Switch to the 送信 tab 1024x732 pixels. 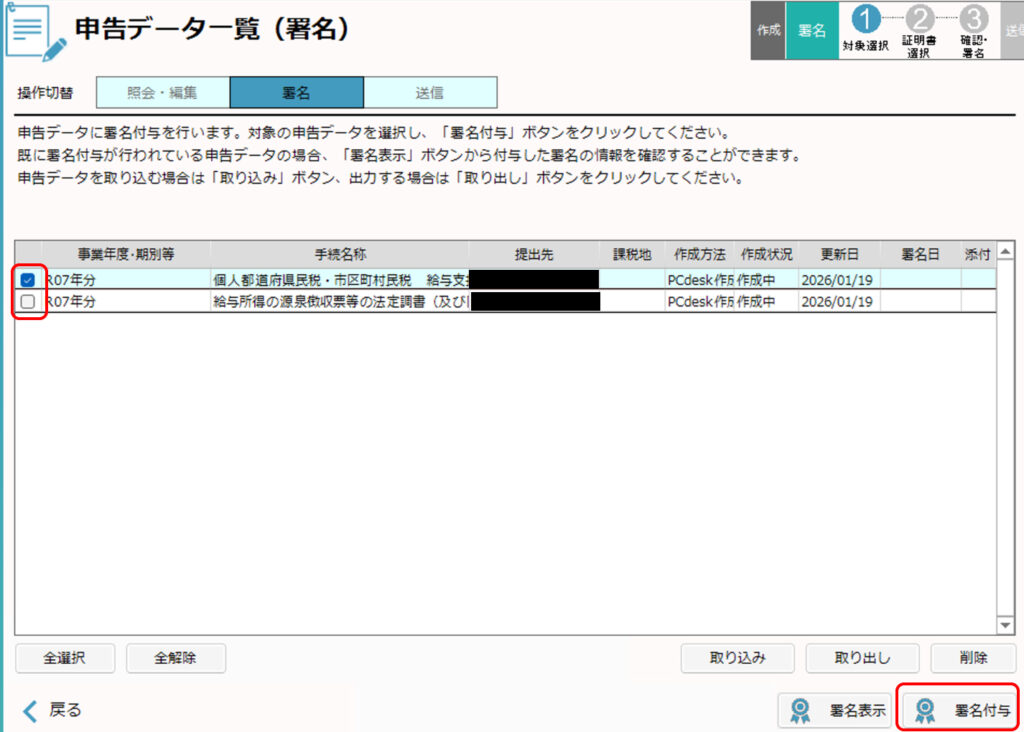(430, 92)
